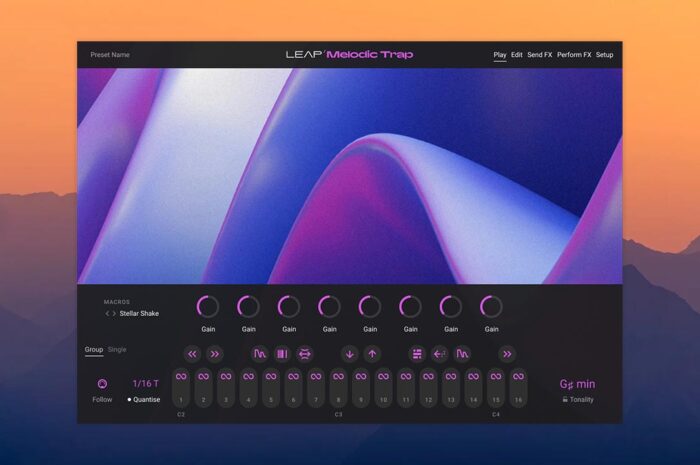Click the shuffle arrows icon above pad 6
The image size is (700, 465).
point(305,354)
